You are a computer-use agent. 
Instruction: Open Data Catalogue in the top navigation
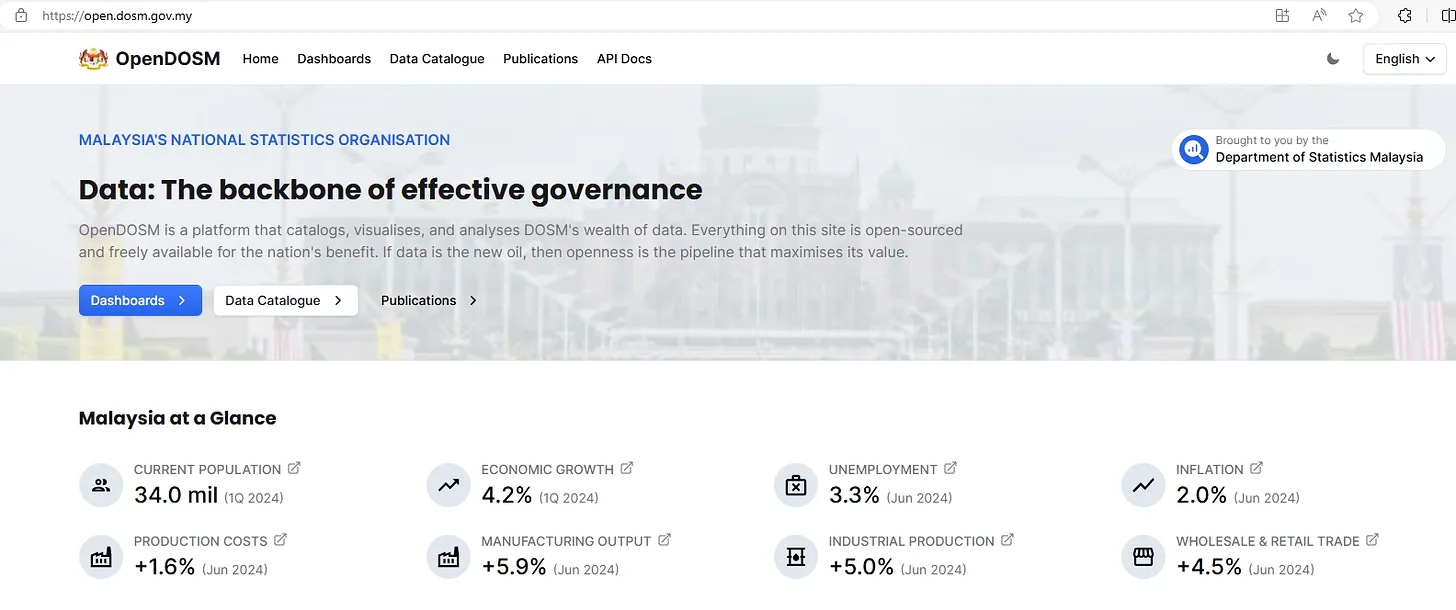tap(437, 59)
